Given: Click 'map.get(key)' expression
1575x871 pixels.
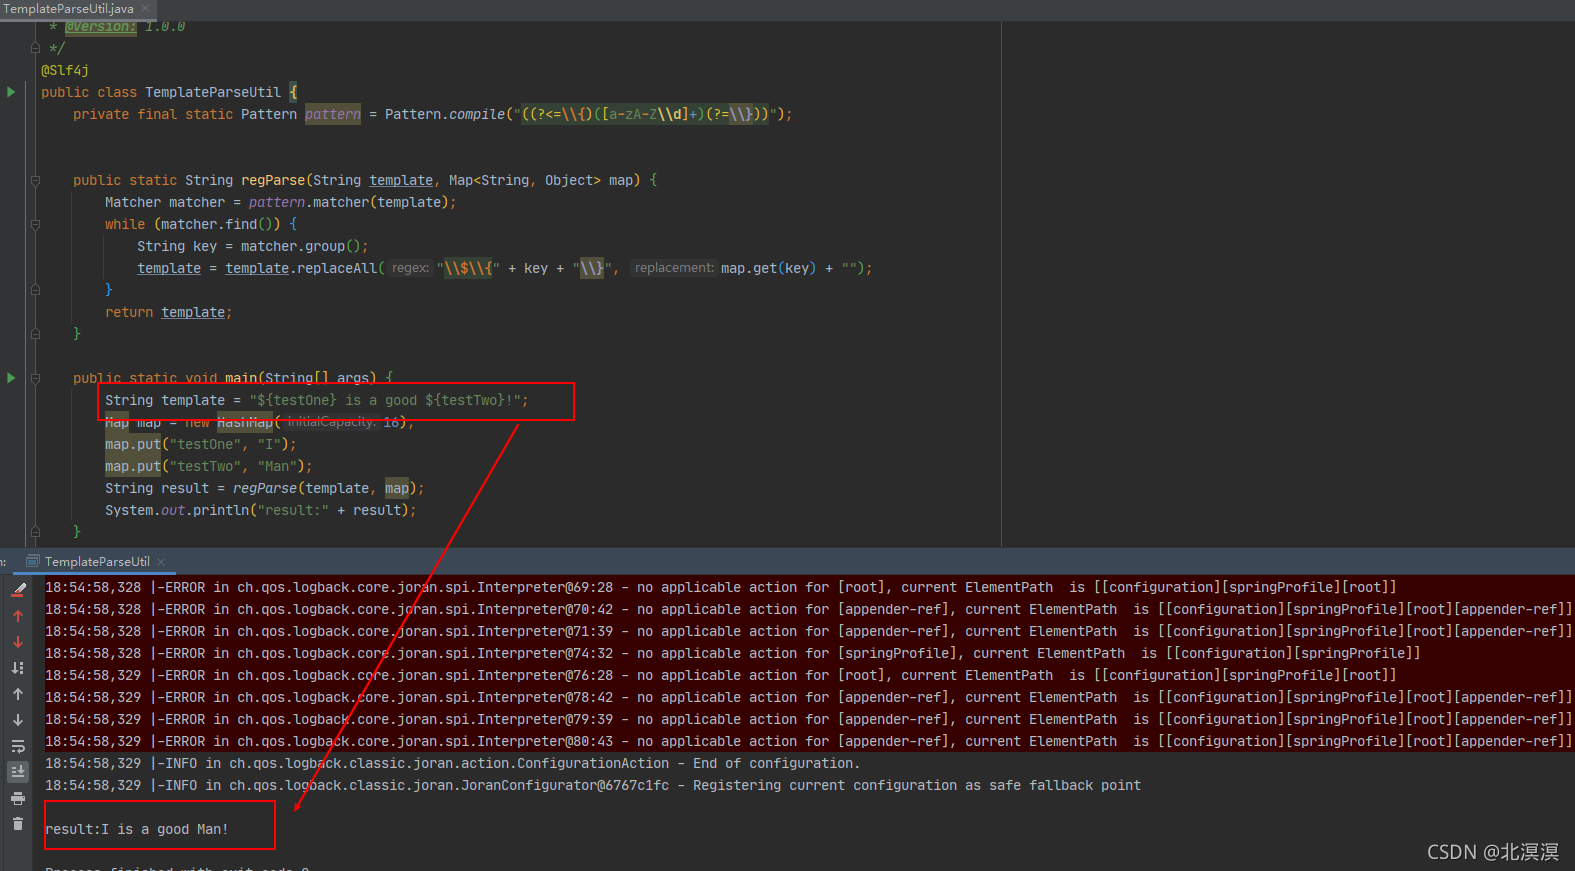Looking at the screenshot, I should (x=769, y=268).
